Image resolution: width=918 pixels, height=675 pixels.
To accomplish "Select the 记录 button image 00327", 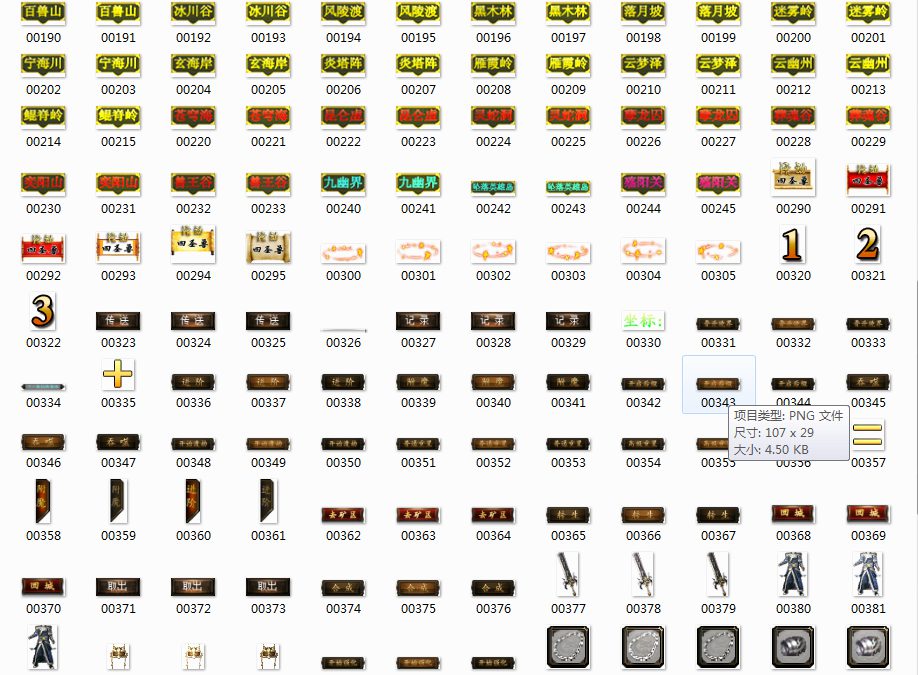I will point(418,321).
